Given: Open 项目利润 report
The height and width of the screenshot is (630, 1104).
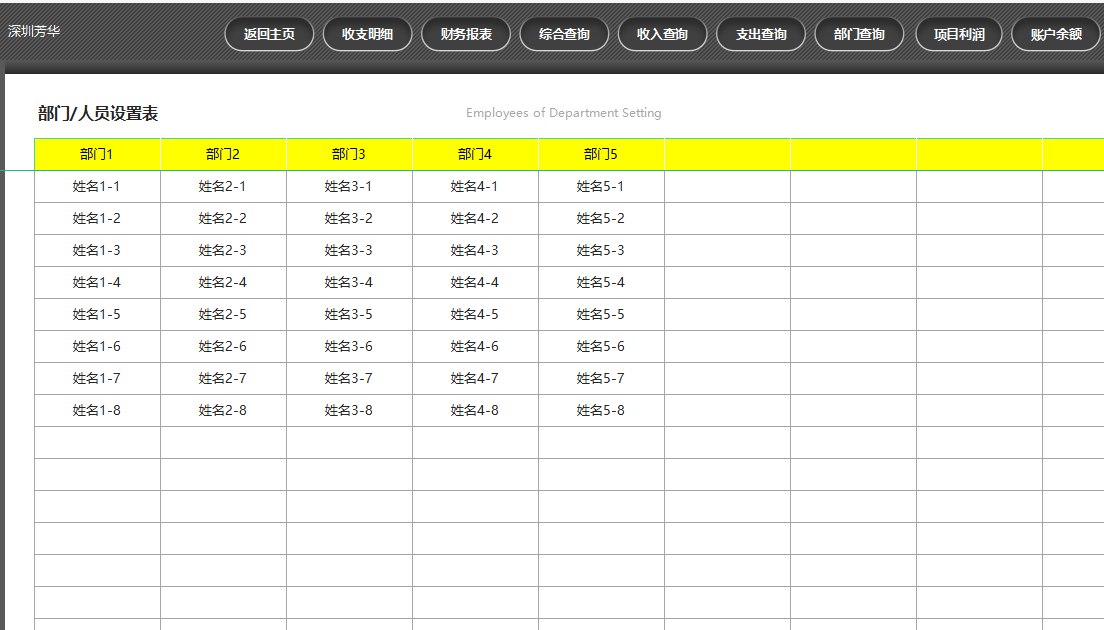Looking at the screenshot, I should pos(959,34).
